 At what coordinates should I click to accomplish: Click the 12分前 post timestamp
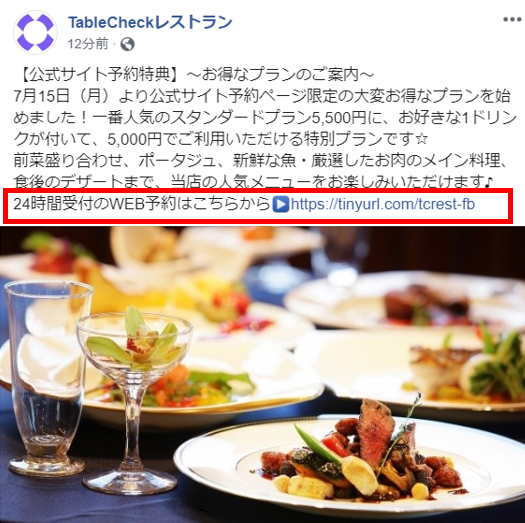(x=88, y=44)
